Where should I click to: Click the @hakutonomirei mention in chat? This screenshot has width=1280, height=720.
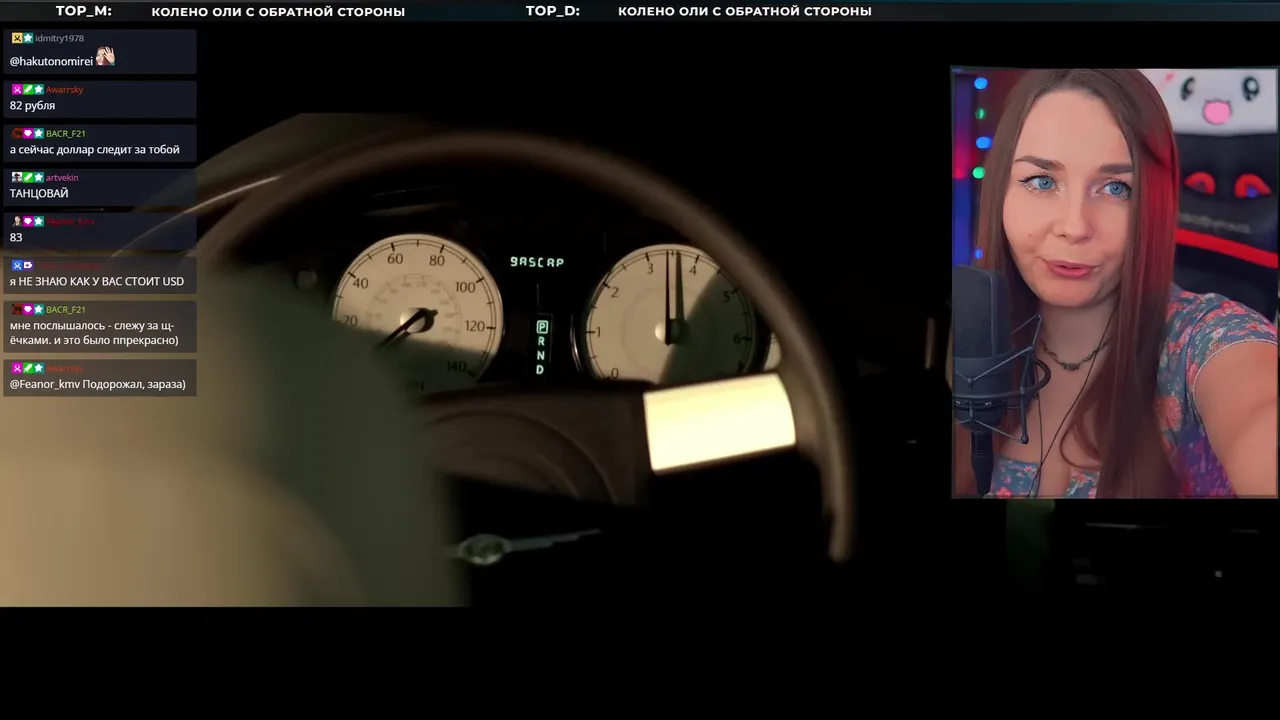click(x=51, y=61)
